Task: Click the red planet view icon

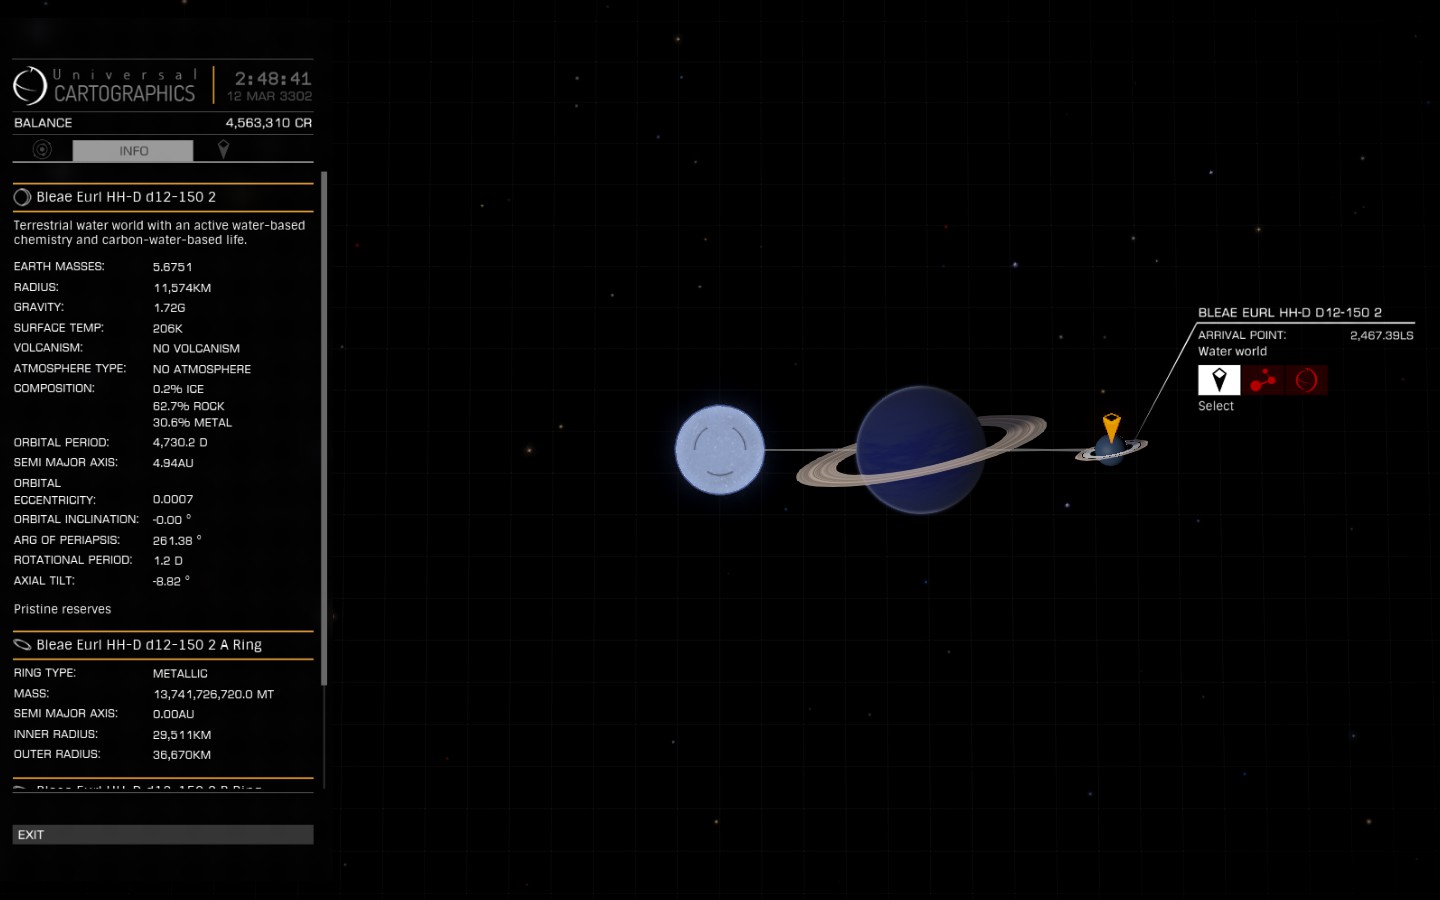Action: tap(1306, 380)
